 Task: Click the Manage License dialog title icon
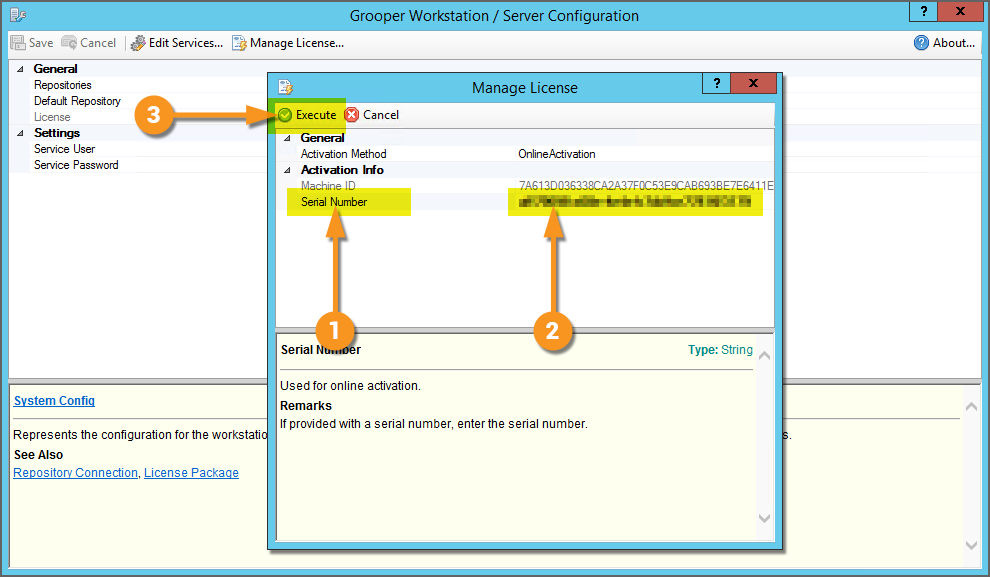point(286,87)
